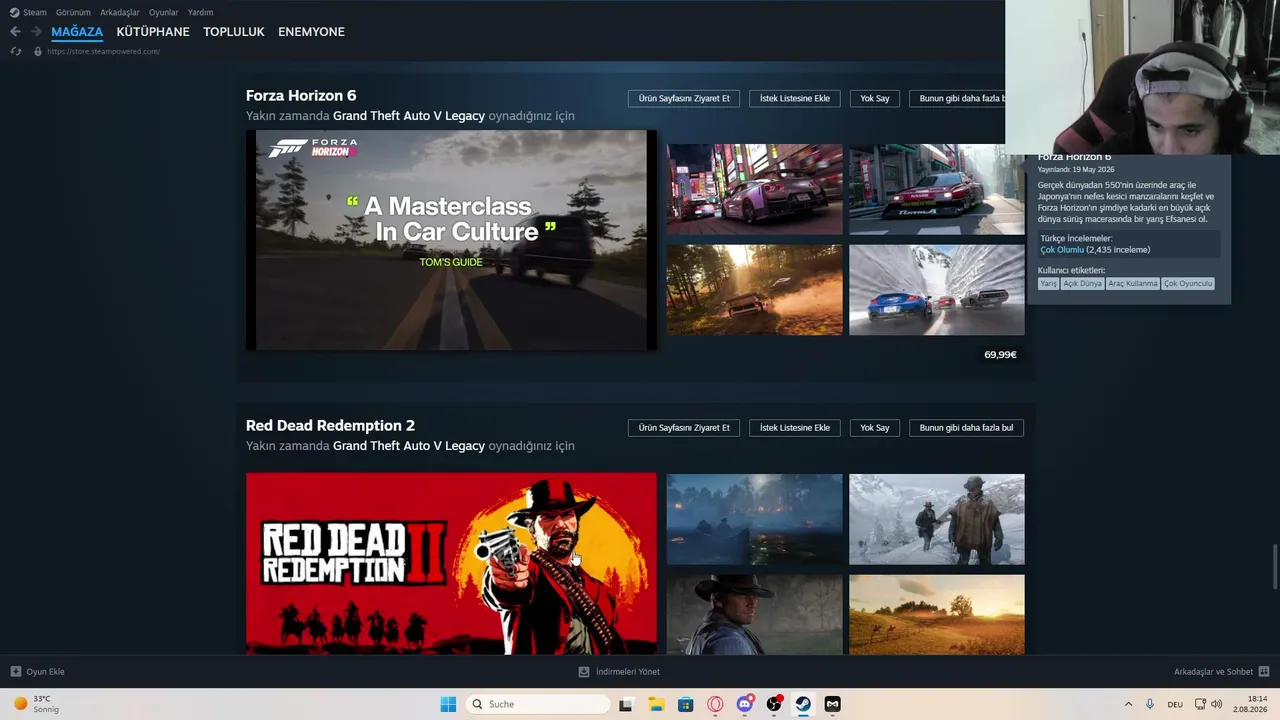Image resolution: width=1280 pixels, height=720 pixels.
Task: Open the Forza screenshot of blue car in snow
Action: 937,290
